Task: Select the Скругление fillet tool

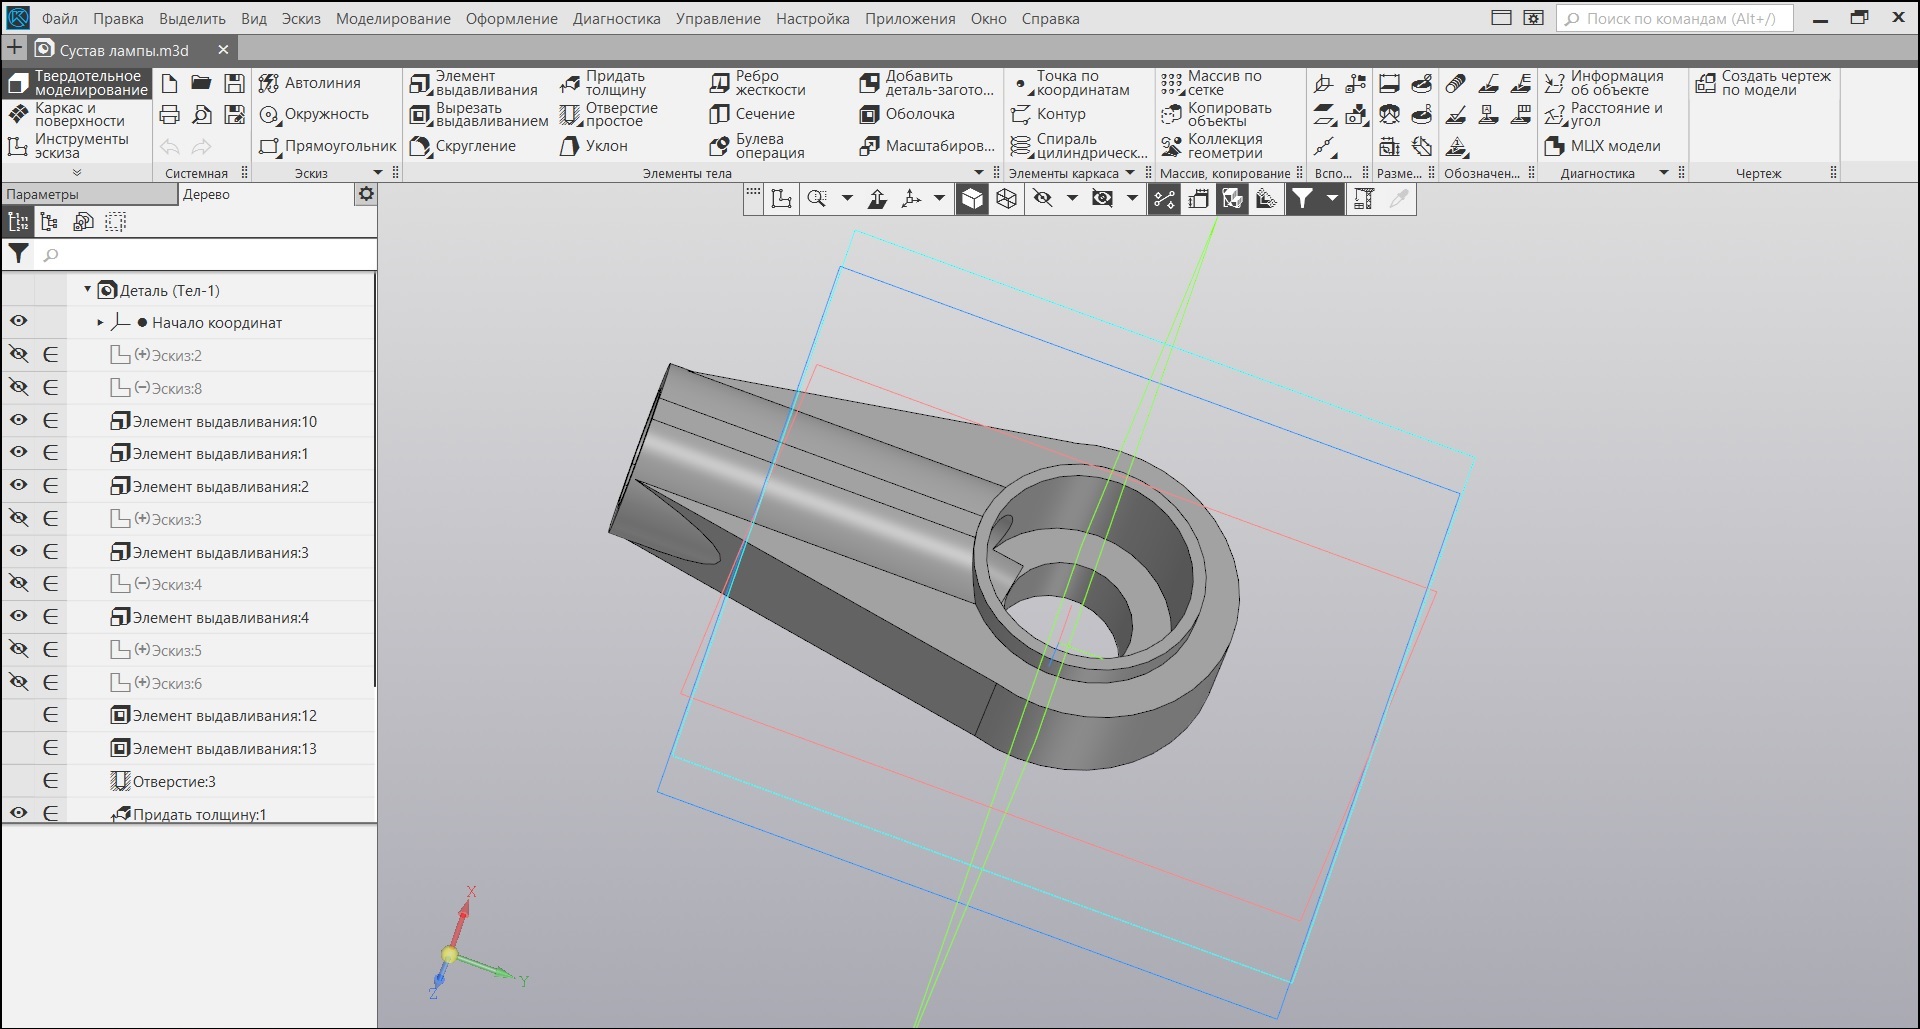Action: (464, 146)
